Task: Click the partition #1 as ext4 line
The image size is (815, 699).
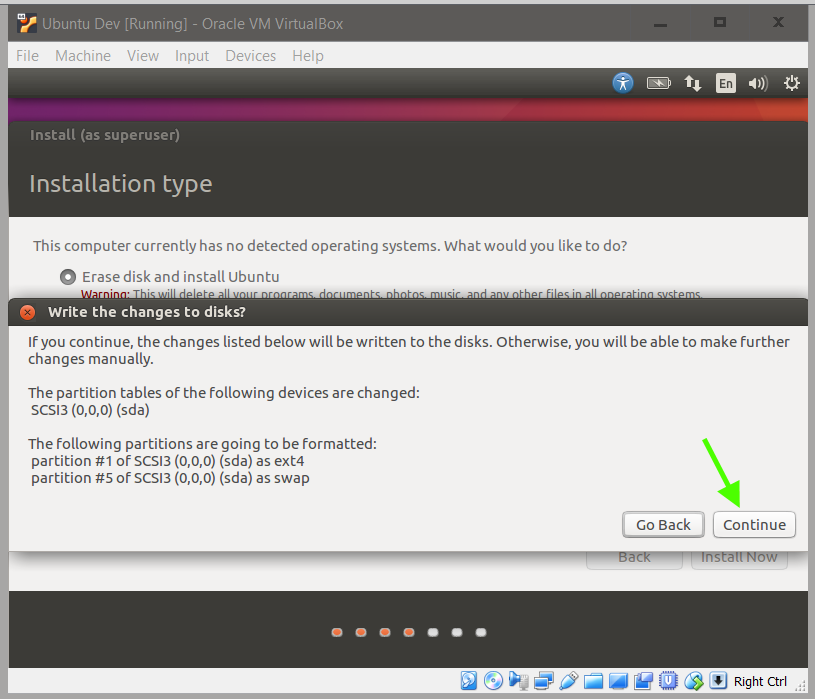Action: [x=167, y=461]
